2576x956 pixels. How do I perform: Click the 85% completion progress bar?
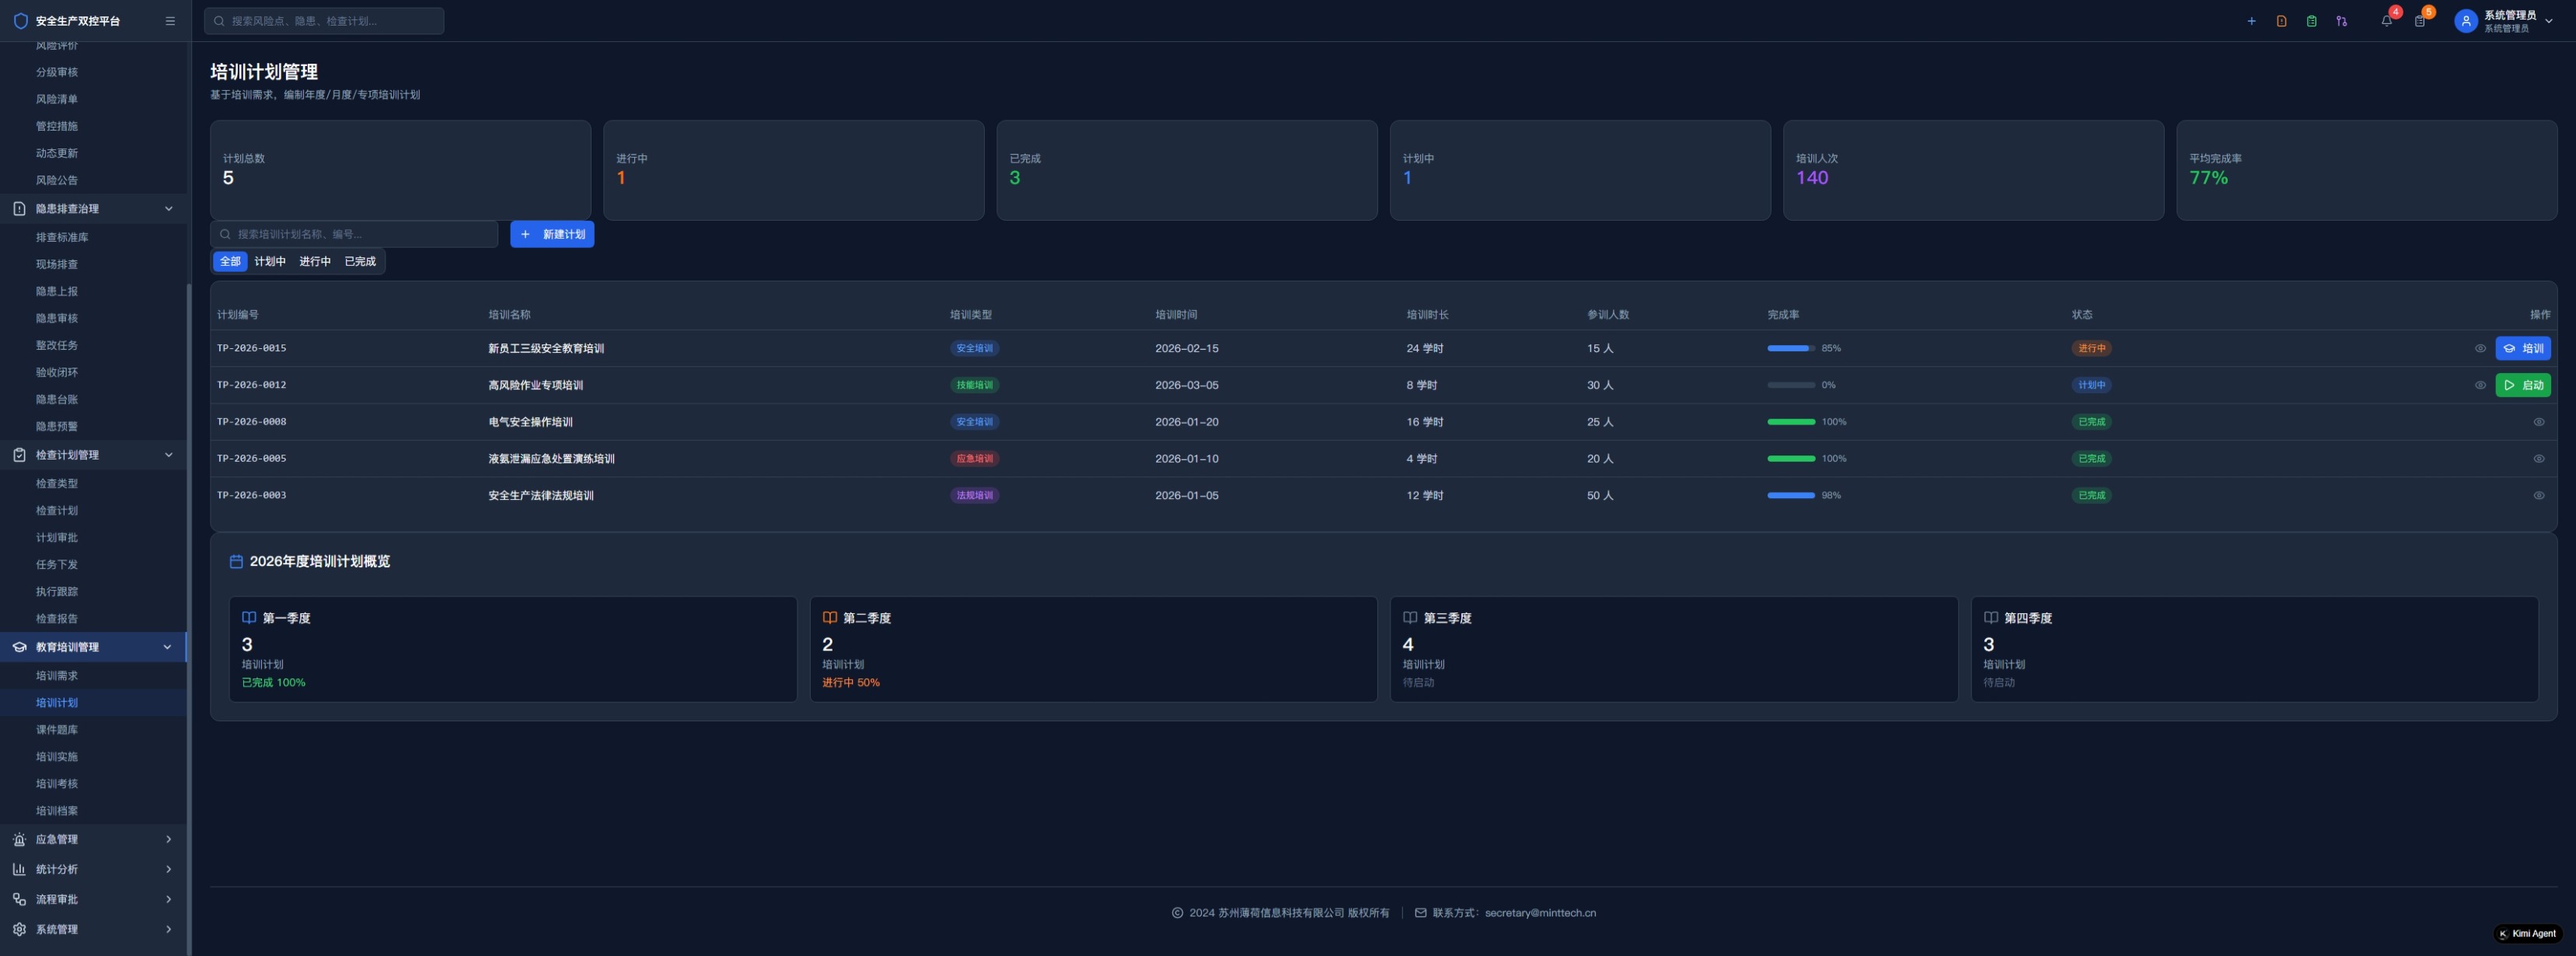pos(1790,348)
